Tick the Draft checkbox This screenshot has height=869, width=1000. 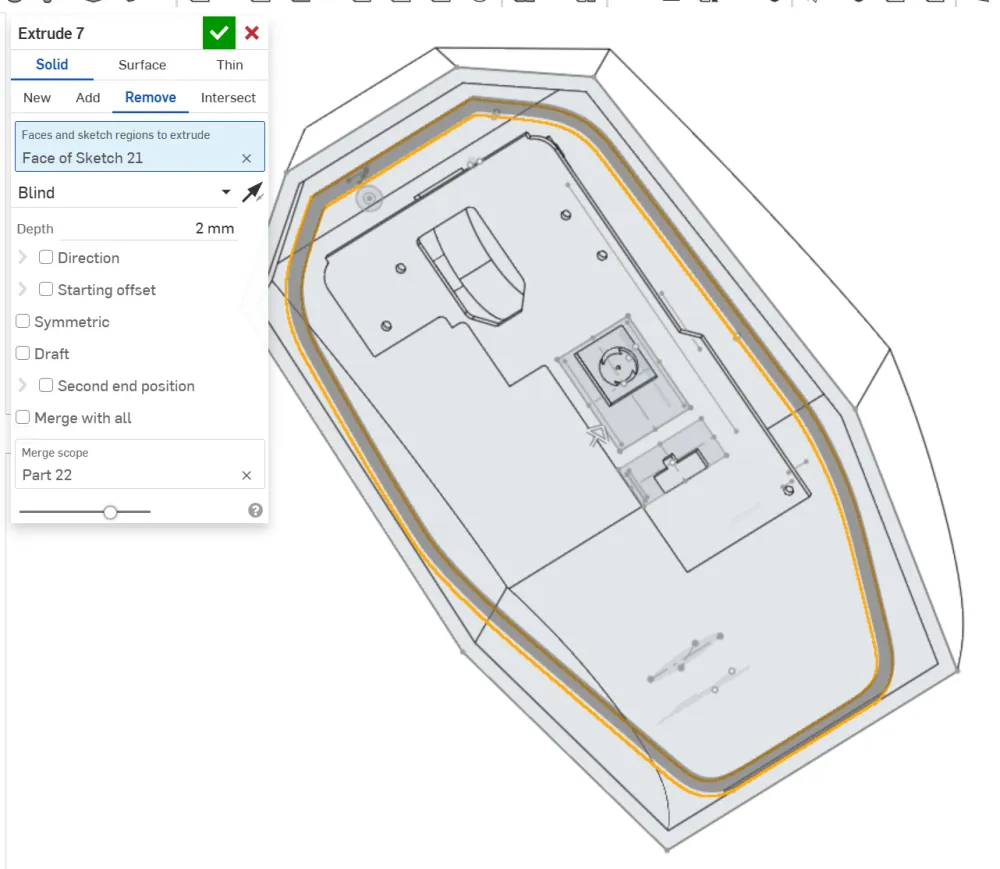pos(23,354)
